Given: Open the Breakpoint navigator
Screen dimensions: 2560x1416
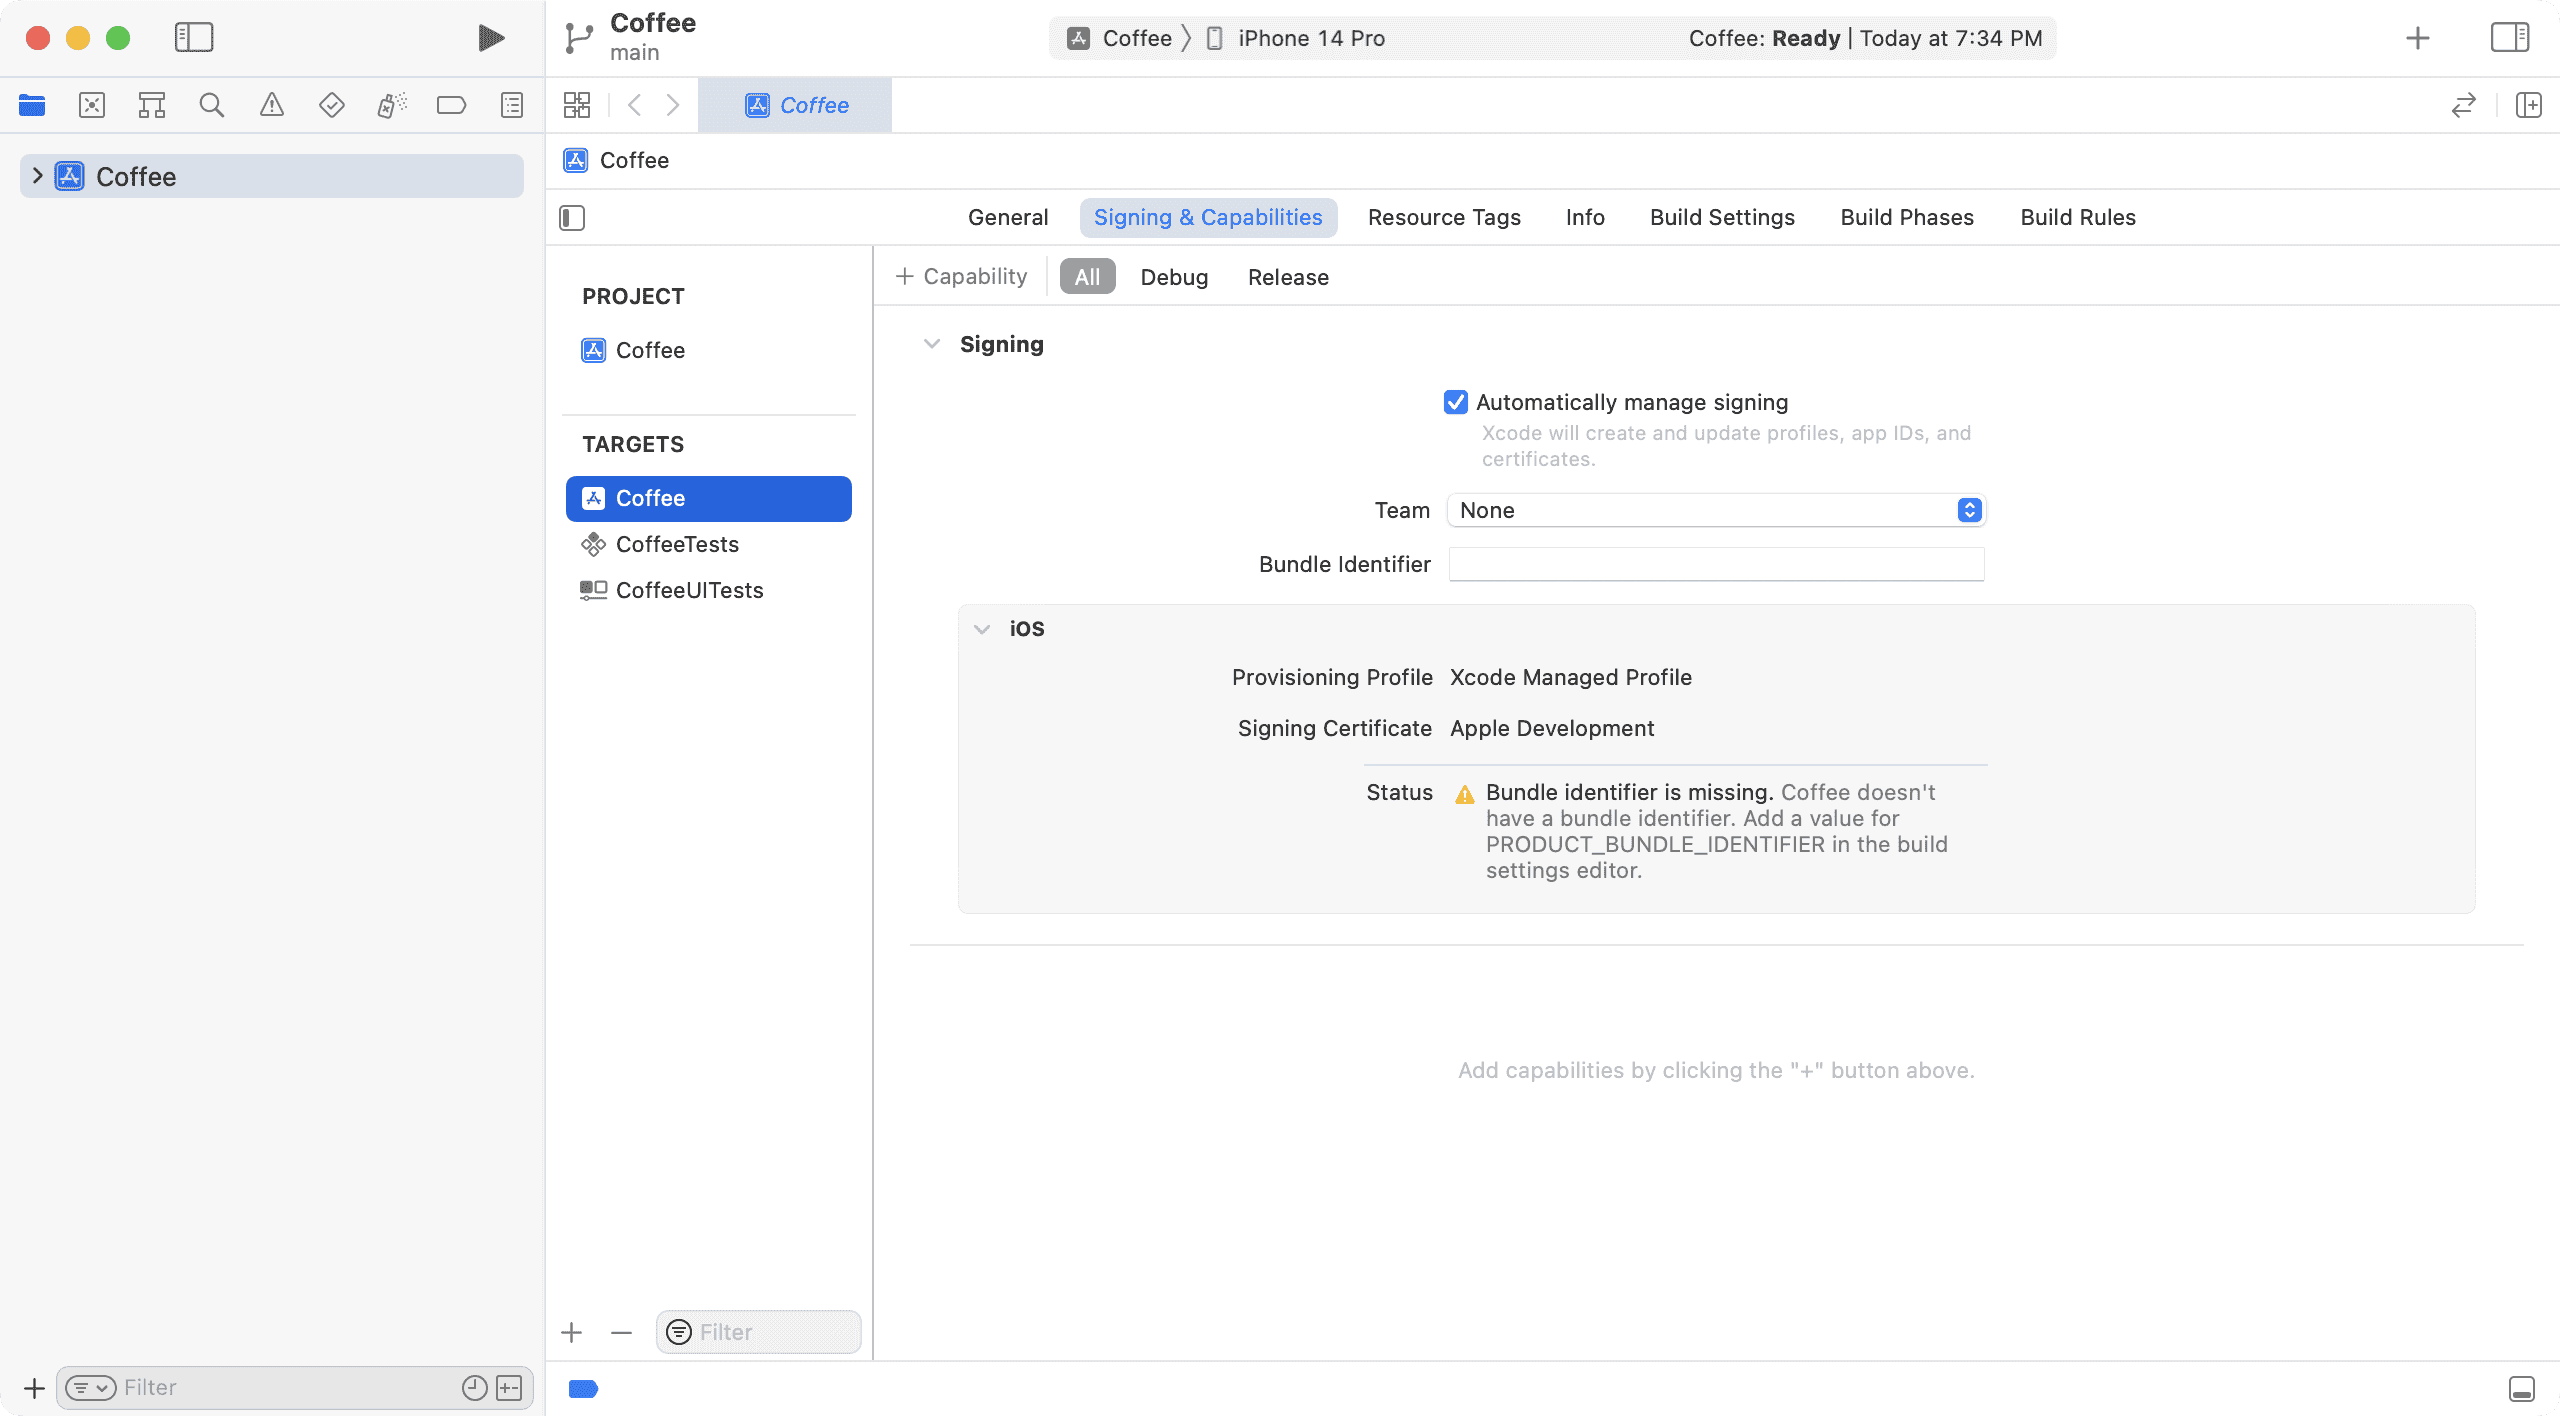Looking at the screenshot, I should pos(451,104).
